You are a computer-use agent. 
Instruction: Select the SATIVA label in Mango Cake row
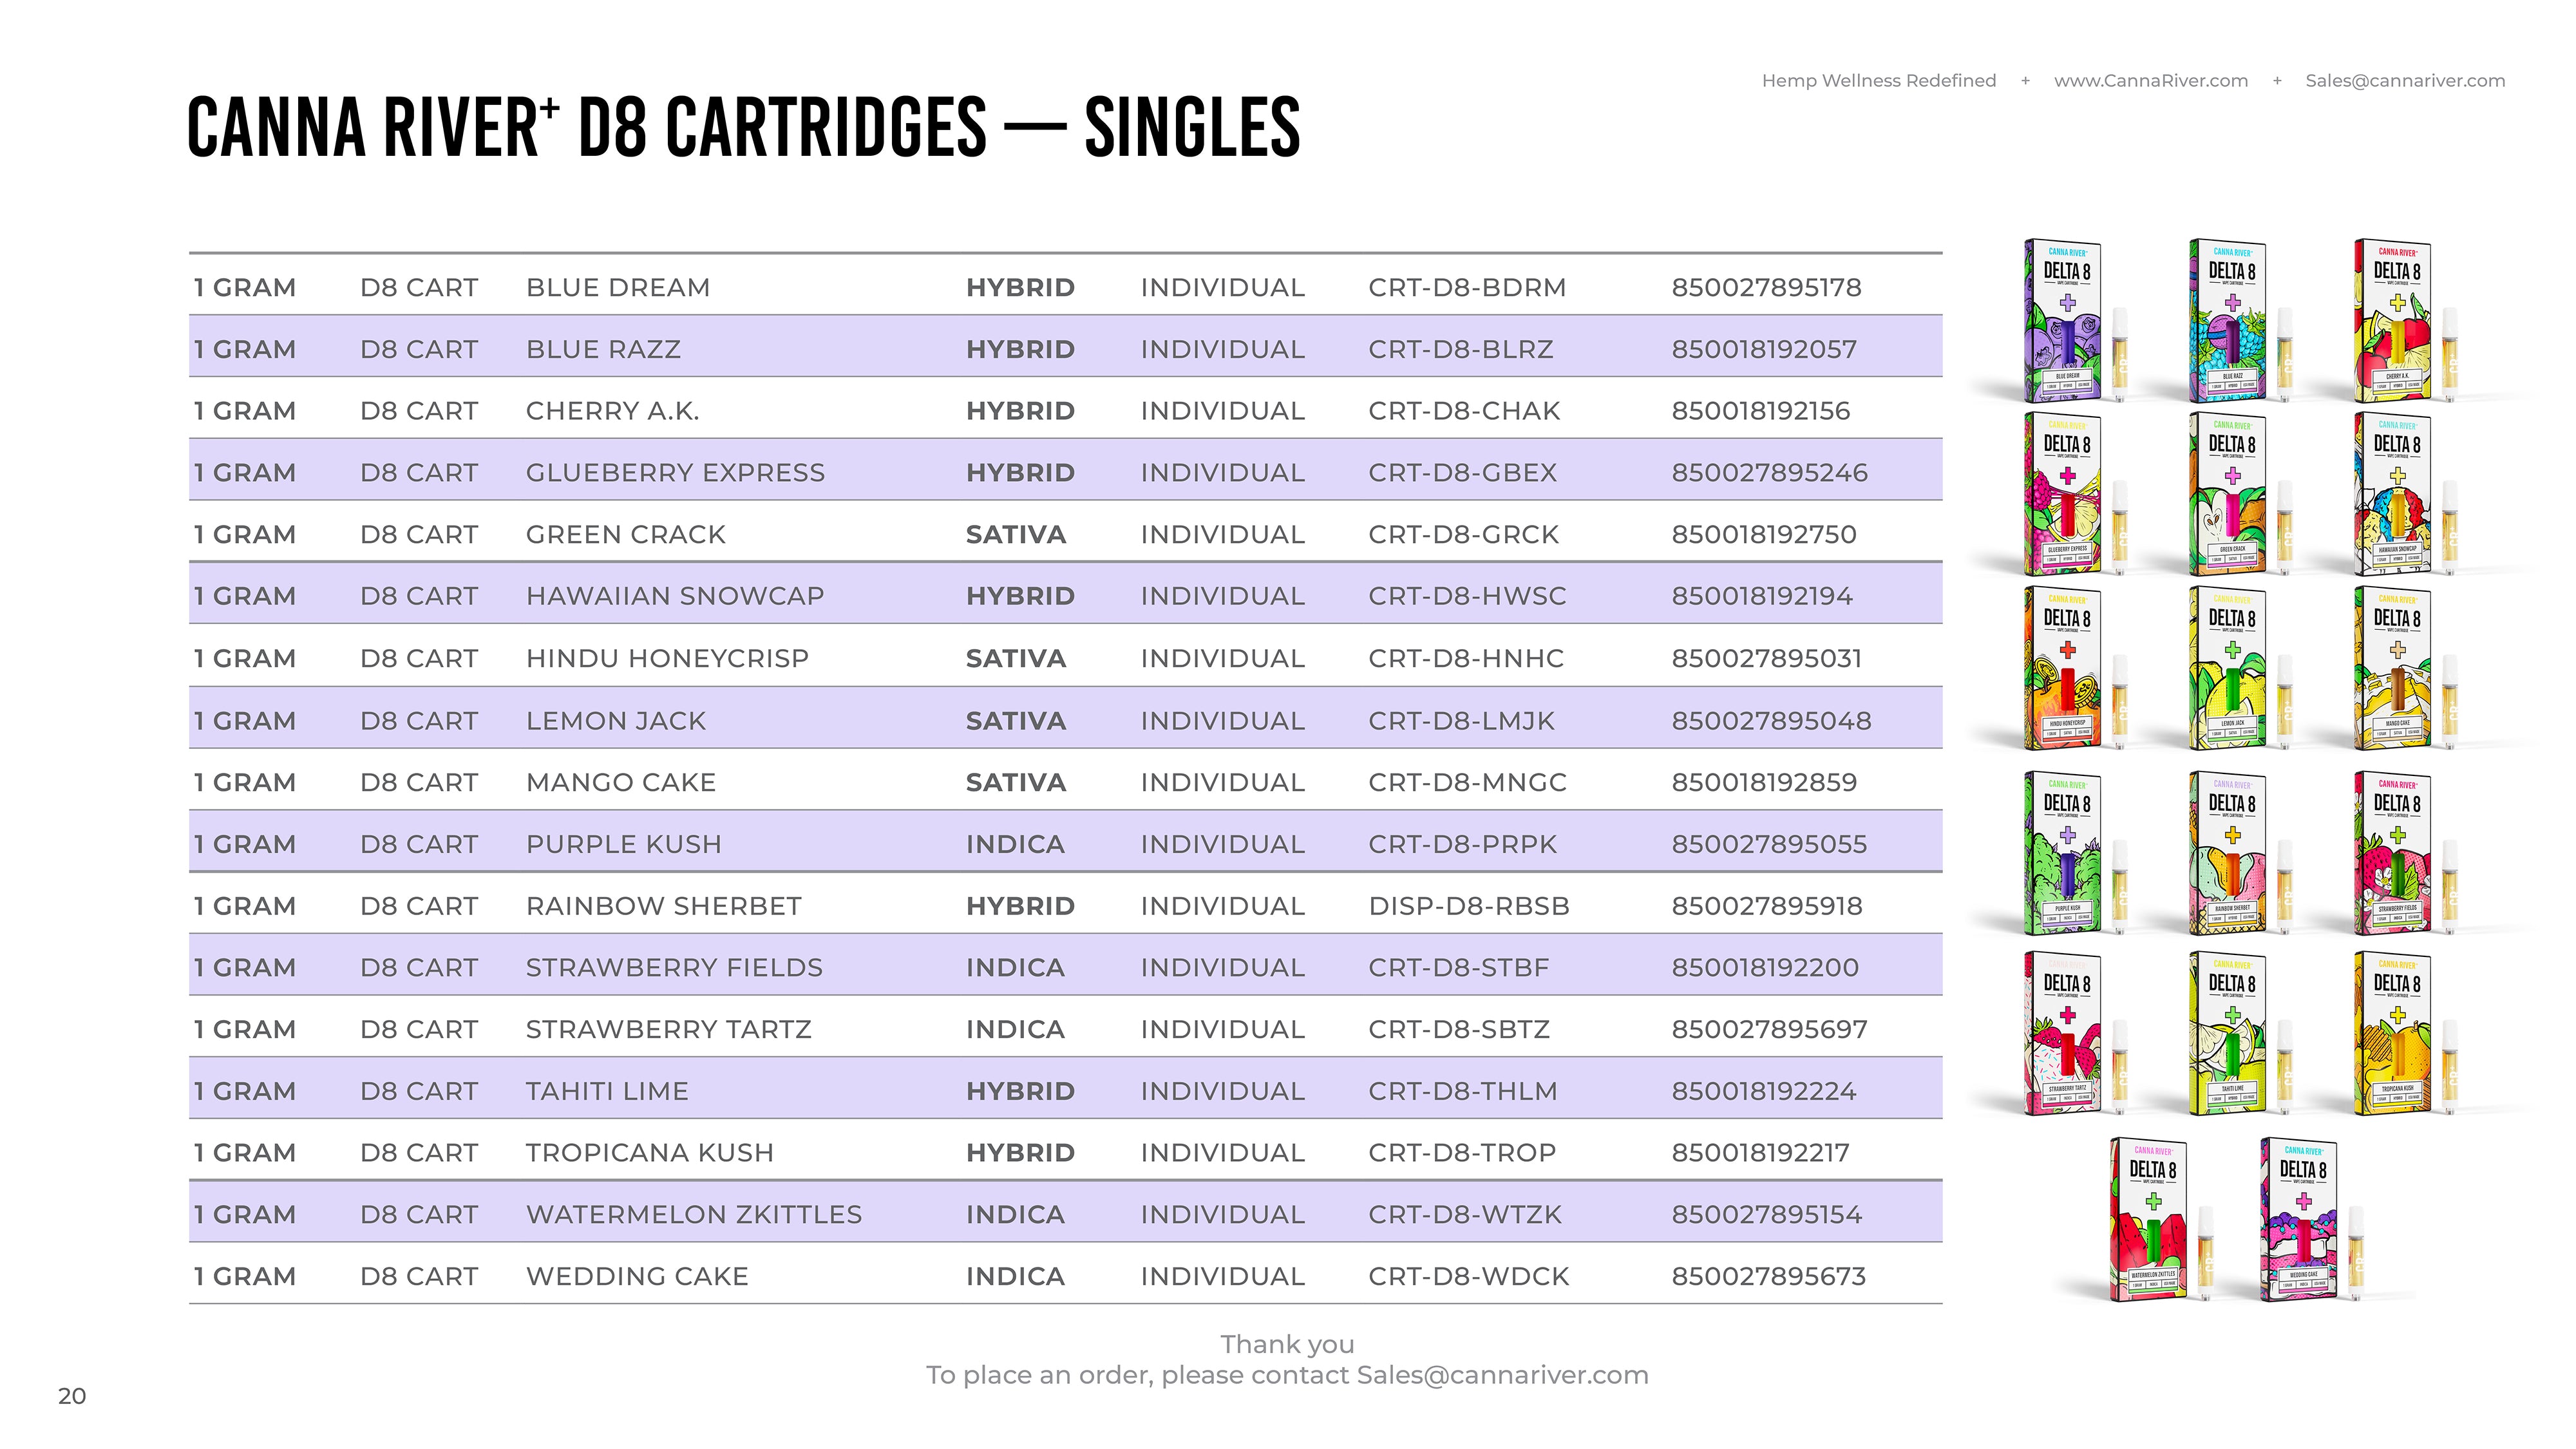pyautogui.click(x=1016, y=782)
